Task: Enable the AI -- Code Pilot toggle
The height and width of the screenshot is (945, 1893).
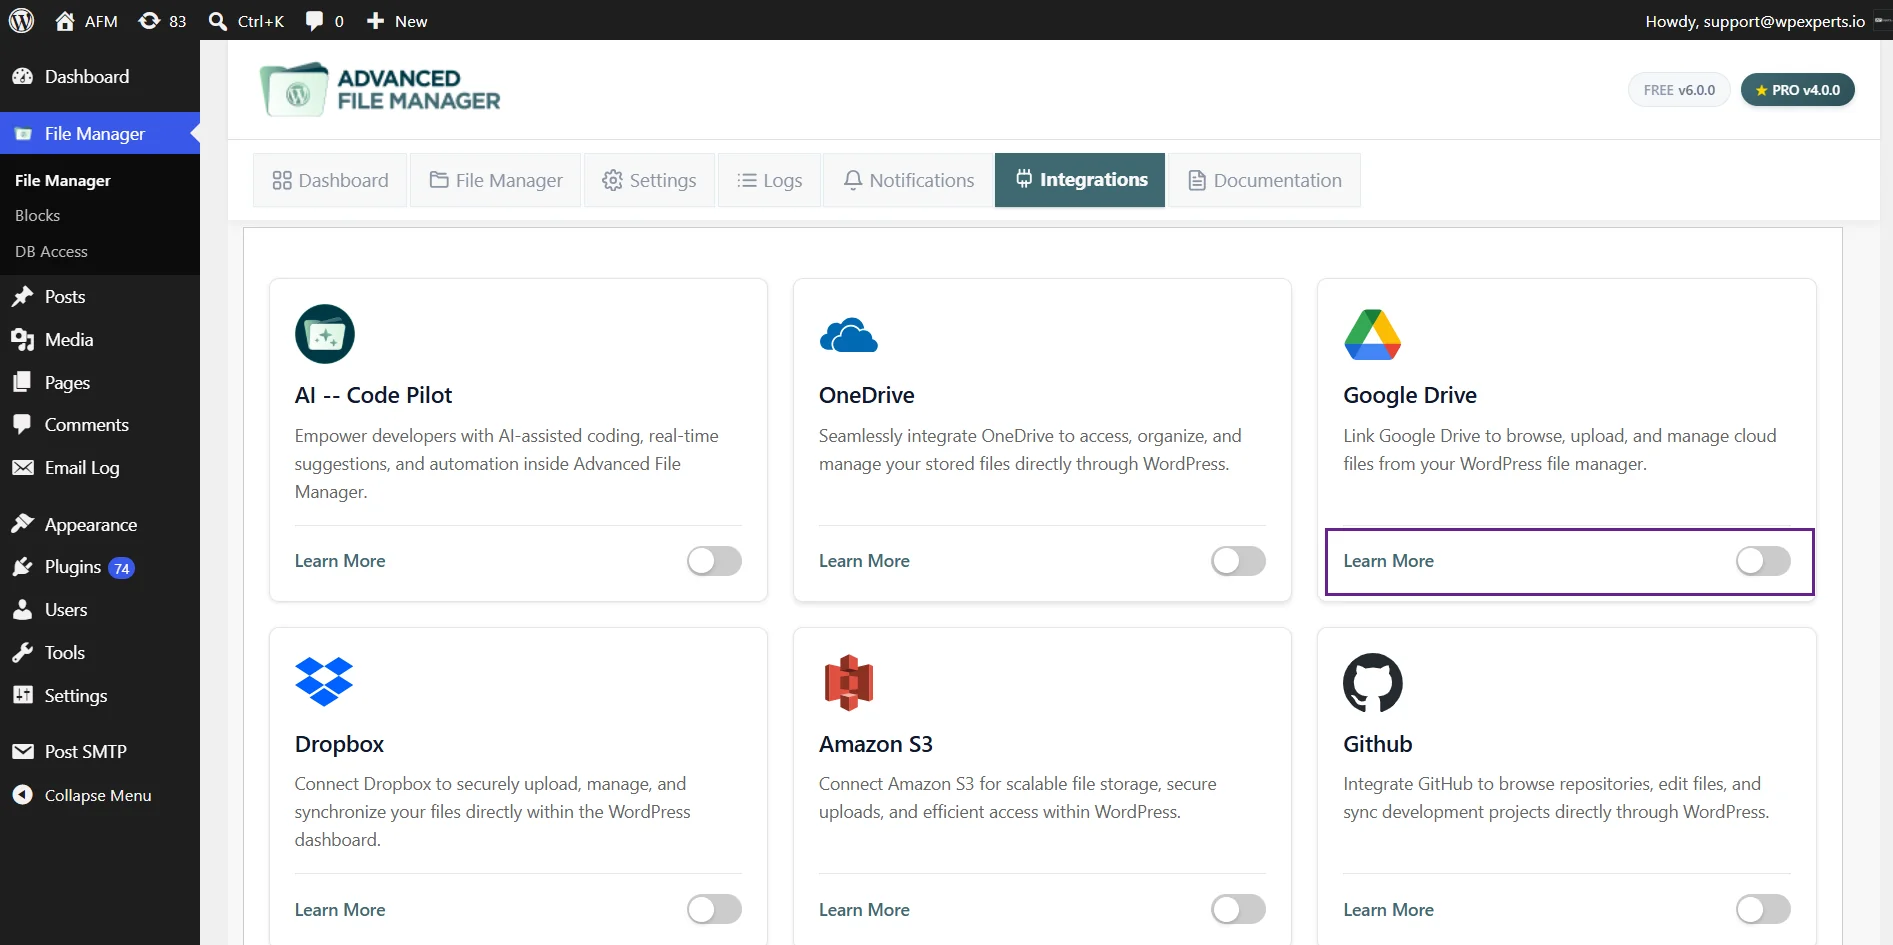Action: pyautogui.click(x=714, y=561)
